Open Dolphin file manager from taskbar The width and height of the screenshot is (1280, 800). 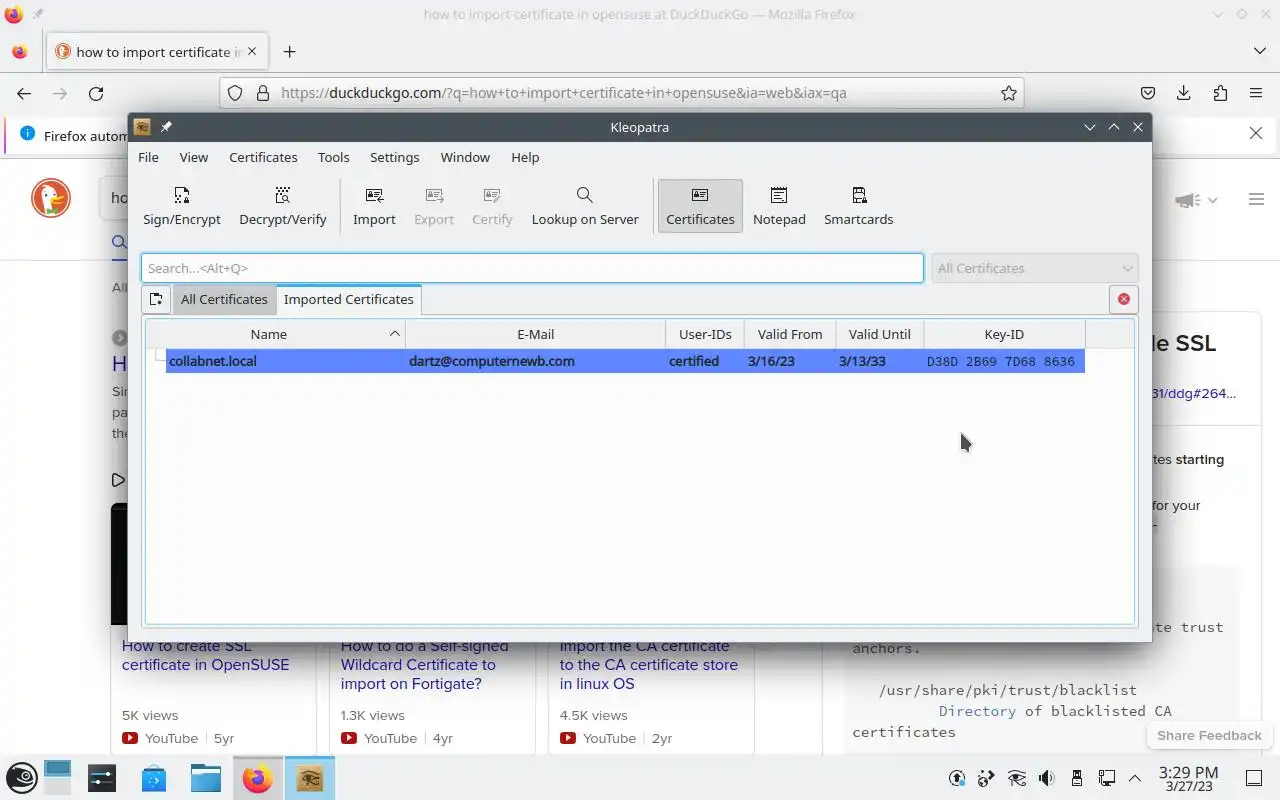pos(205,778)
